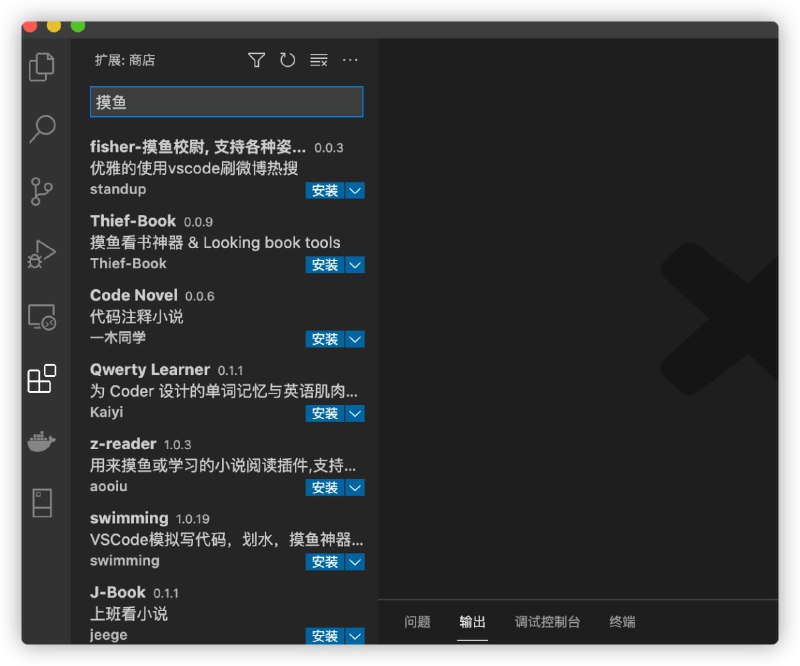The image size is (800, 666).
Task: Open the swimming 1.0.19 extension title
Action: click(129, 518)
